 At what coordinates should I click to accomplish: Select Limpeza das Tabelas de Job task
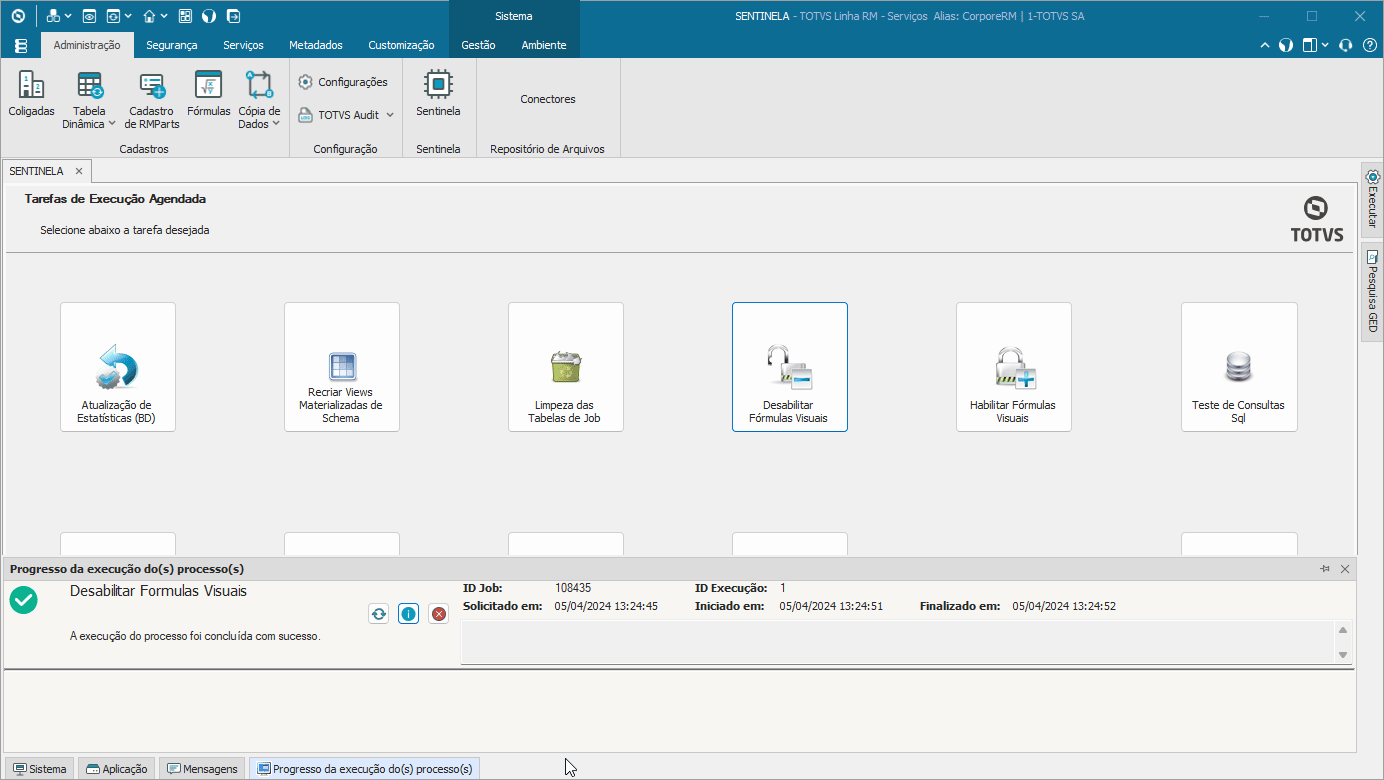click(566, 367)
